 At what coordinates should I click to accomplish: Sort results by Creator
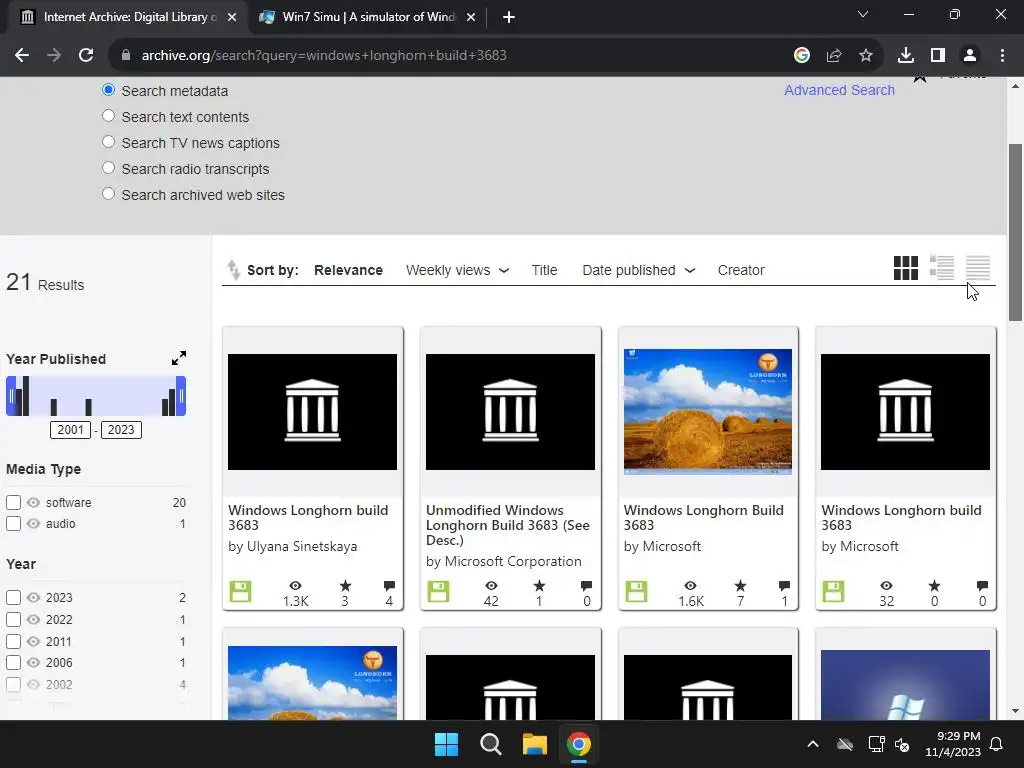[x=741, y=270]
